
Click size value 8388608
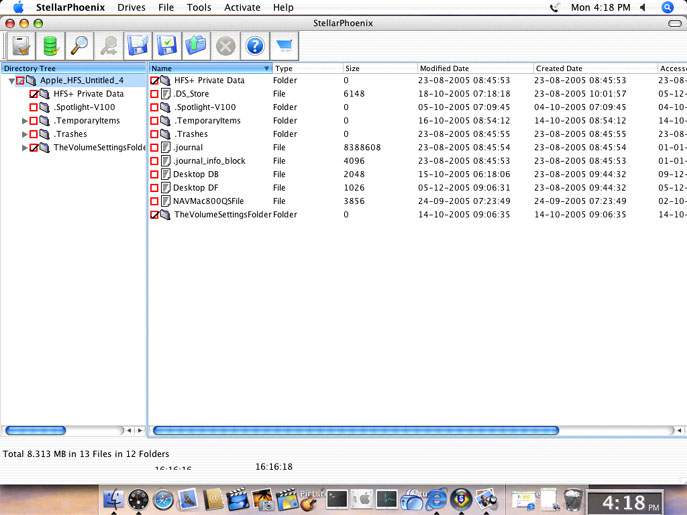362,148
